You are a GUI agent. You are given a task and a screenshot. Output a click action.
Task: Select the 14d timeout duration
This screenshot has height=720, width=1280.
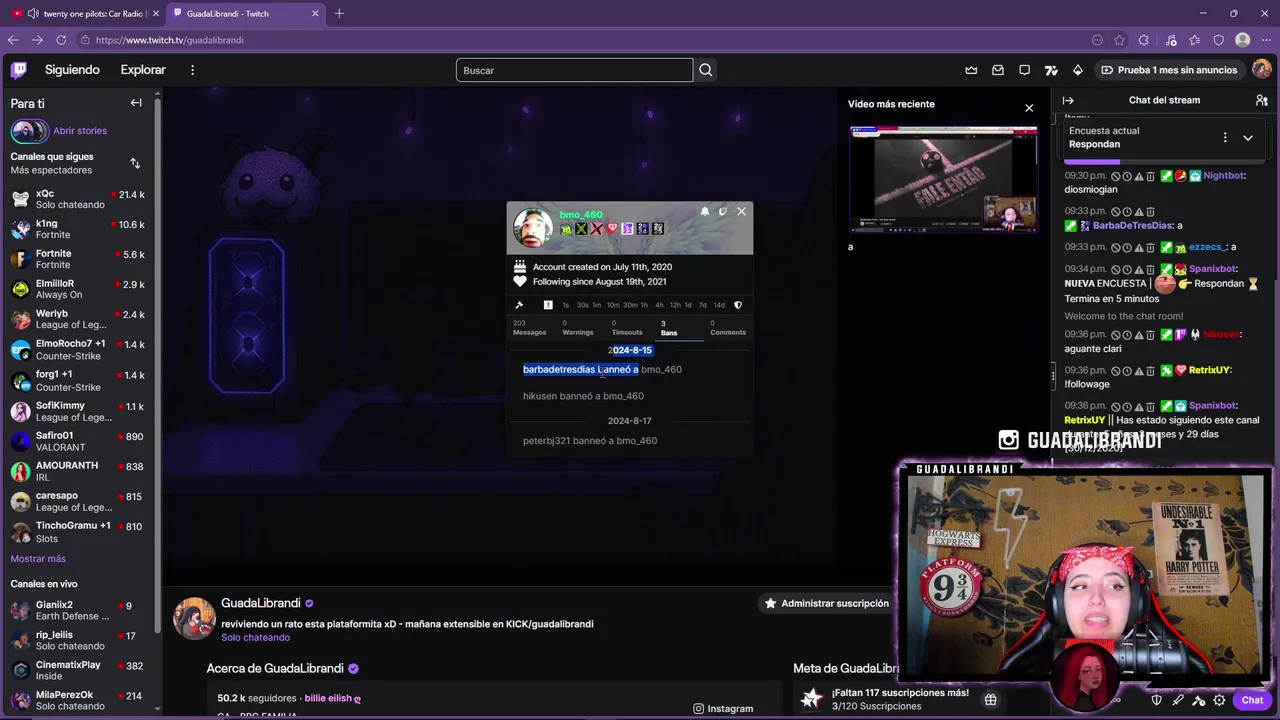coord(719,305)
